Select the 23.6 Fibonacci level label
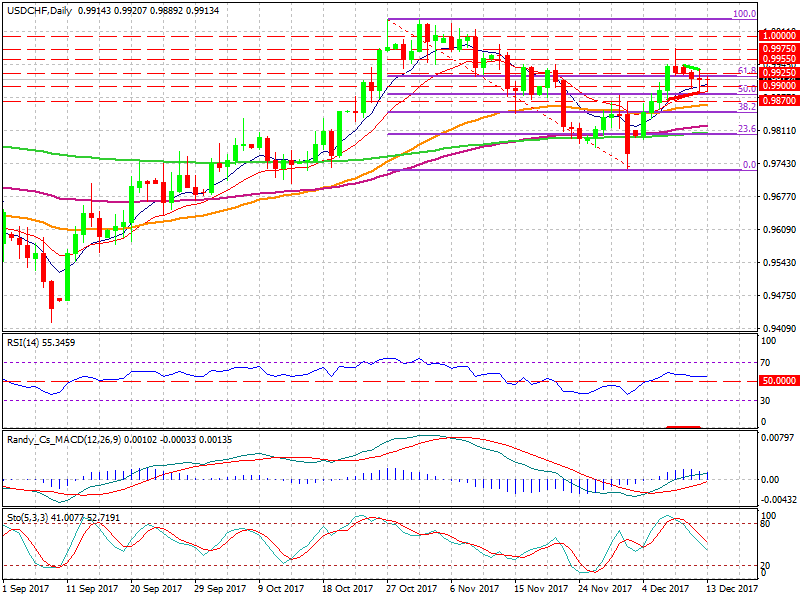 (745, 129)
